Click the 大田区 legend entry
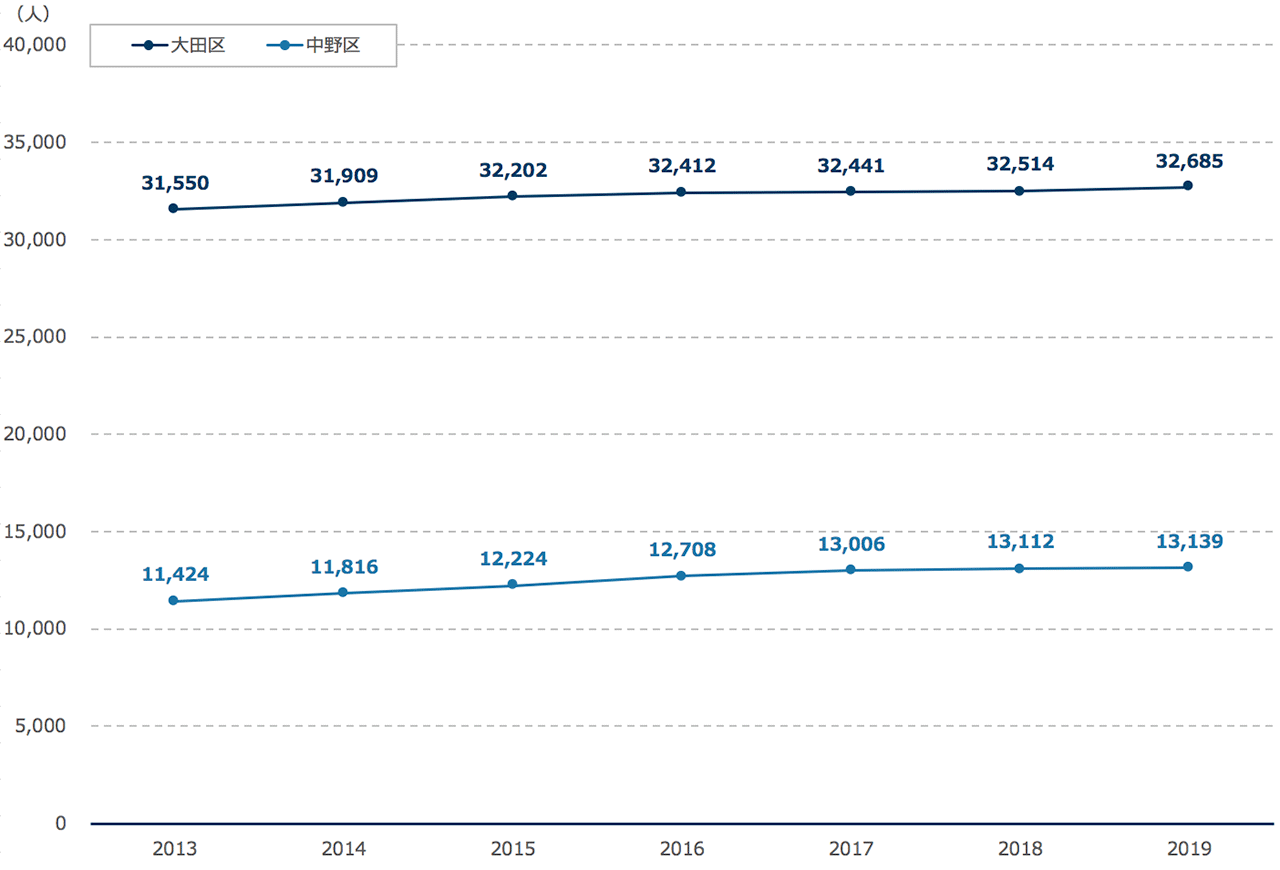Image resolution: width=1280 pixels, height=870 pixels. [178, 46]
